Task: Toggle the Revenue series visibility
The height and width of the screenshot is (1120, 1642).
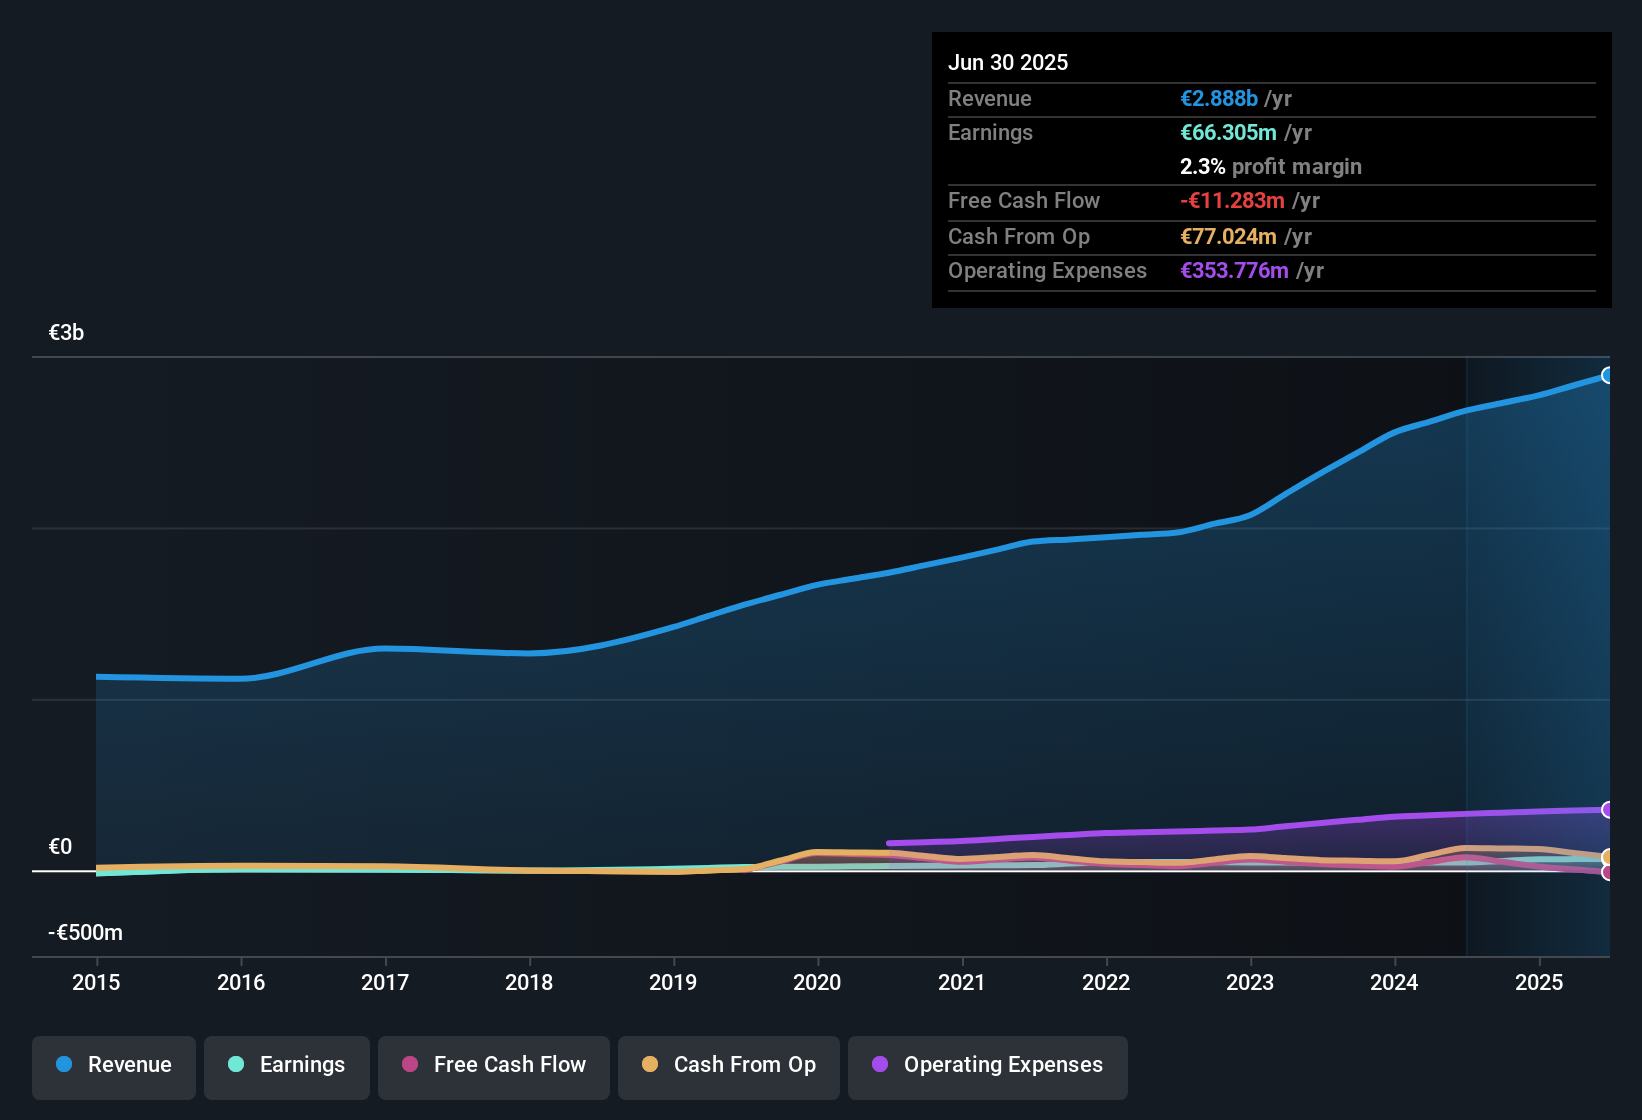Action: click(113, 1067)
